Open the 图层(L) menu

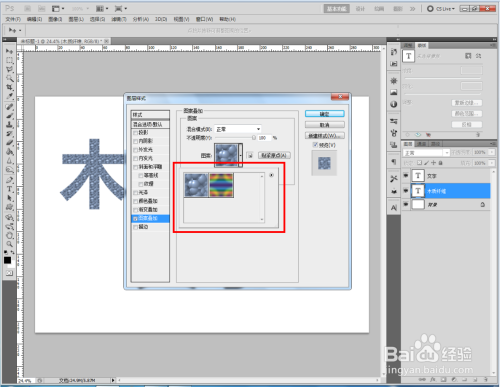[76, 19]
